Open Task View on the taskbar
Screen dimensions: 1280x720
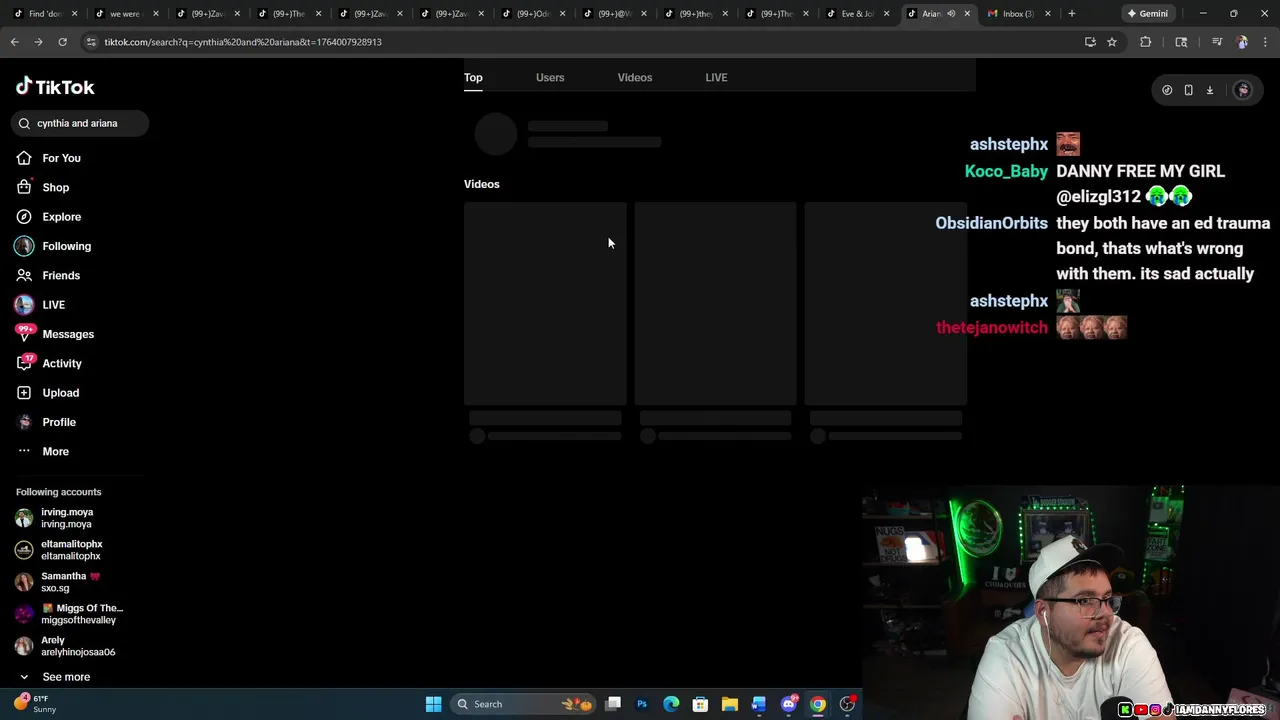(613, 704)
